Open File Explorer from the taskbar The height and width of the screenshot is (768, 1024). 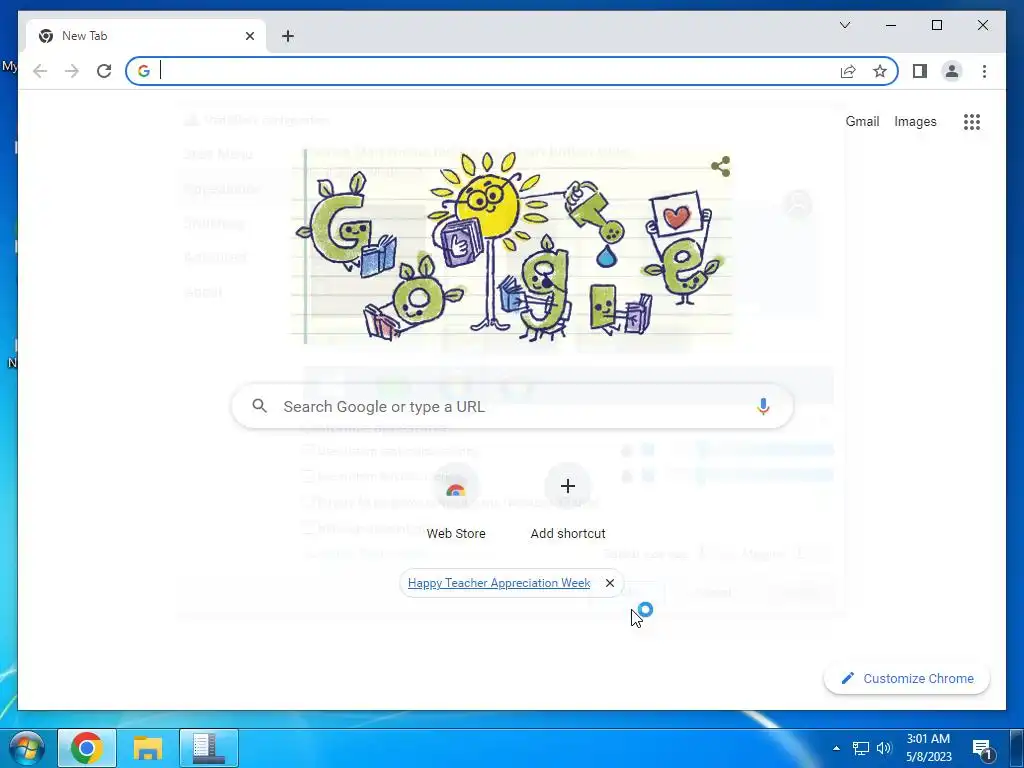click(148, 748)
